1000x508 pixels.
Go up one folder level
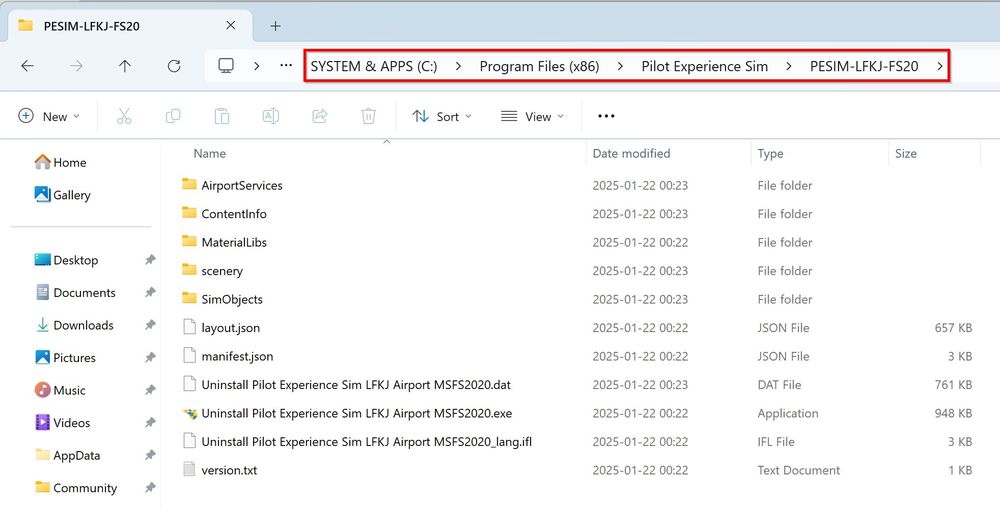click(x=125, y=66)
